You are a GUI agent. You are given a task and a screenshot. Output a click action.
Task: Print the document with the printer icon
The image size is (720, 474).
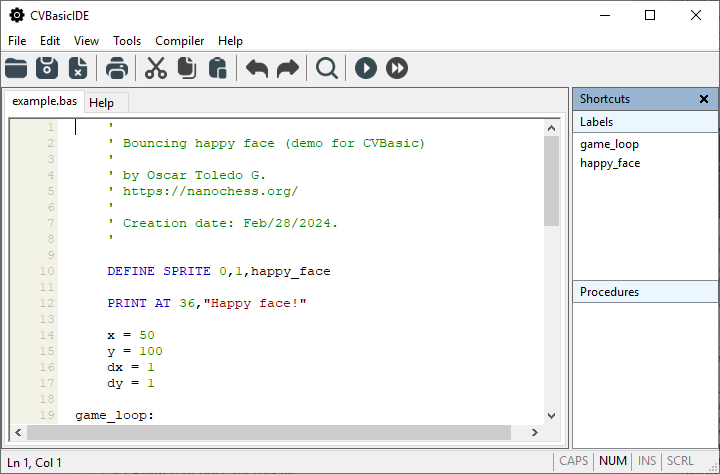pyautogui.click(x=117, y=68)
